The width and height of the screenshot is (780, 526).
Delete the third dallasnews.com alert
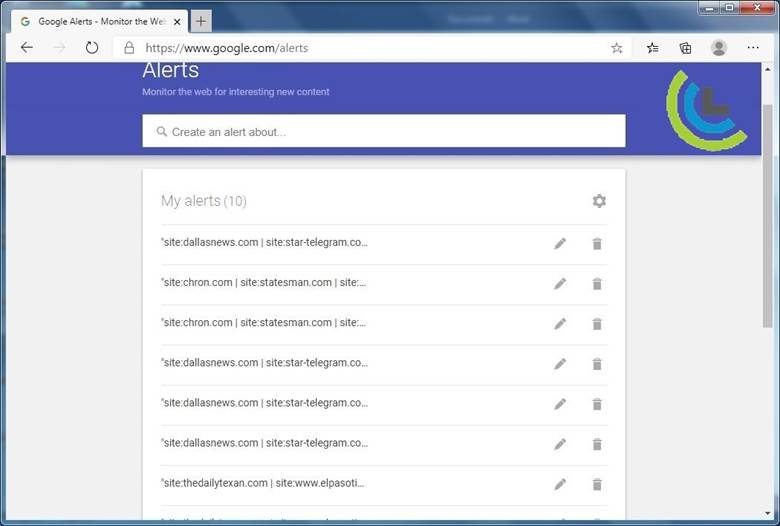[597, 404]
